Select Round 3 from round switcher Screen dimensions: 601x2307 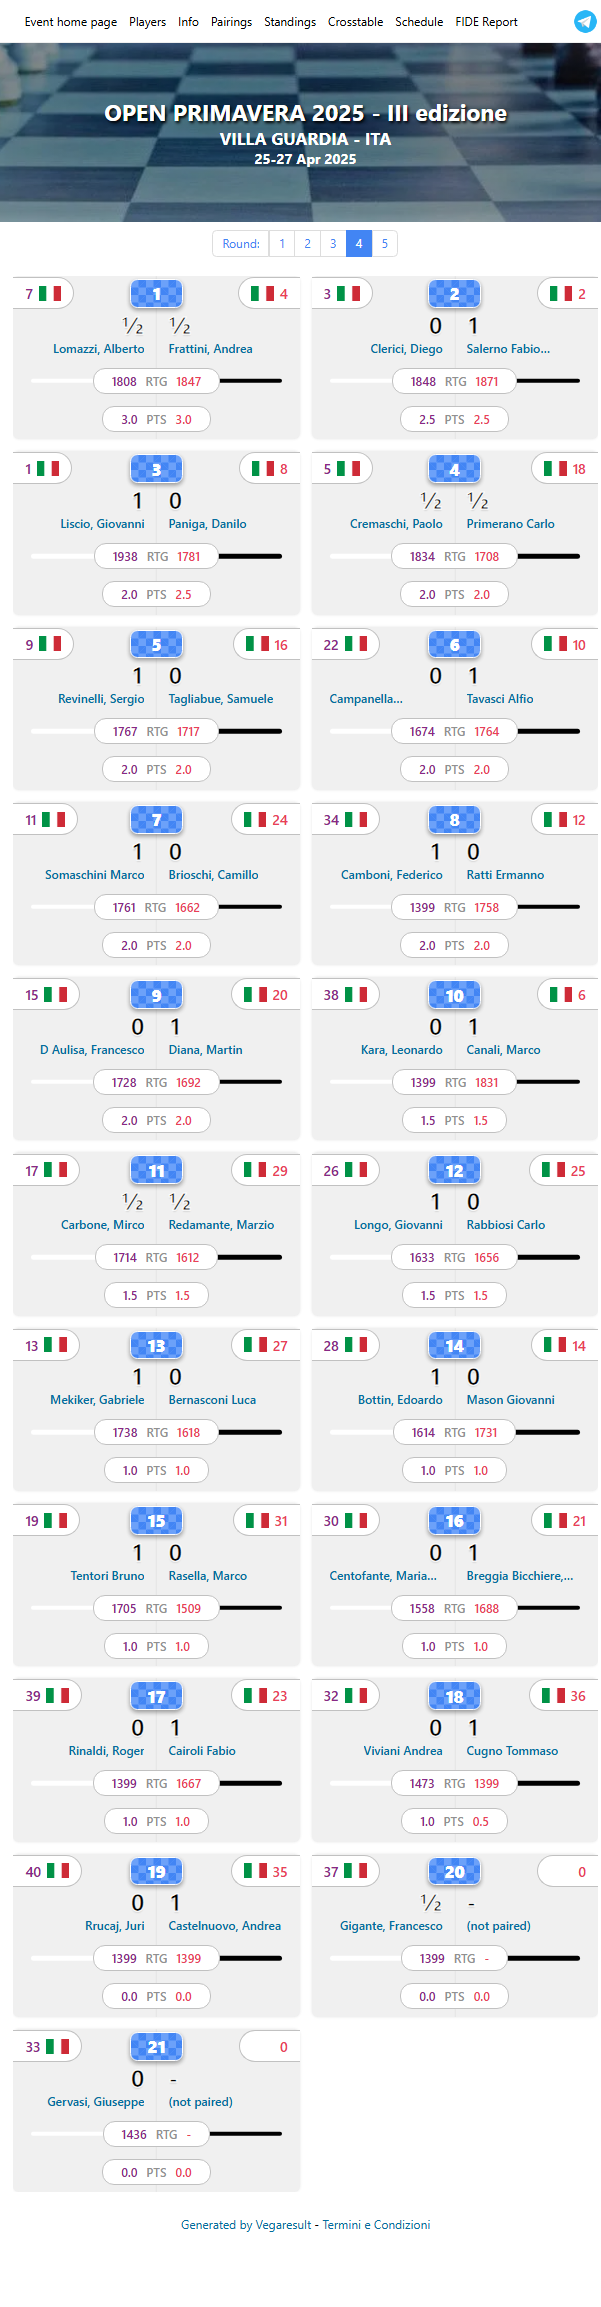pyautogui.click(x=333, y=243)
